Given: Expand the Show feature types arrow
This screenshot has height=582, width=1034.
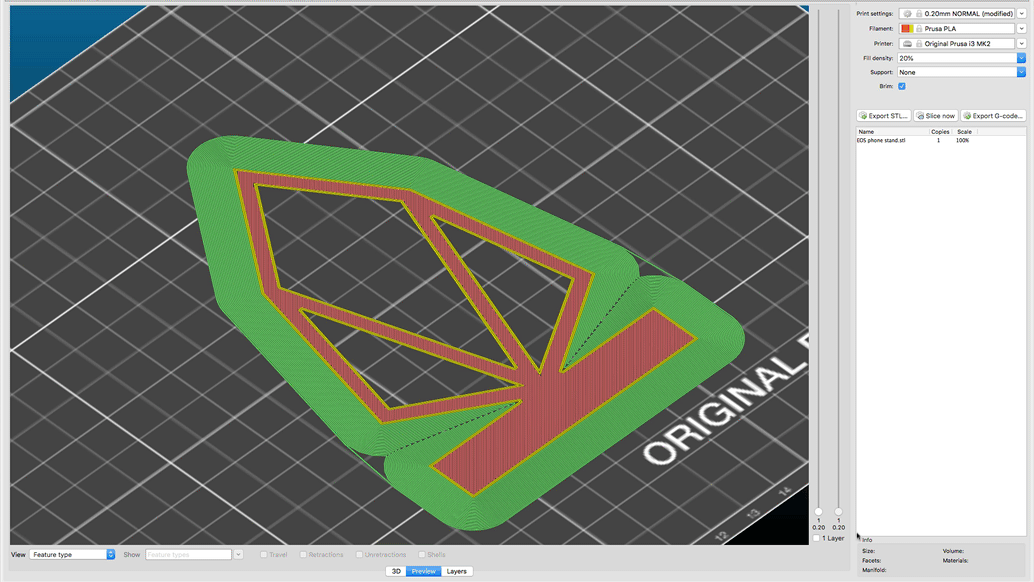Looking at the screenshot, I should click(239, 554).
